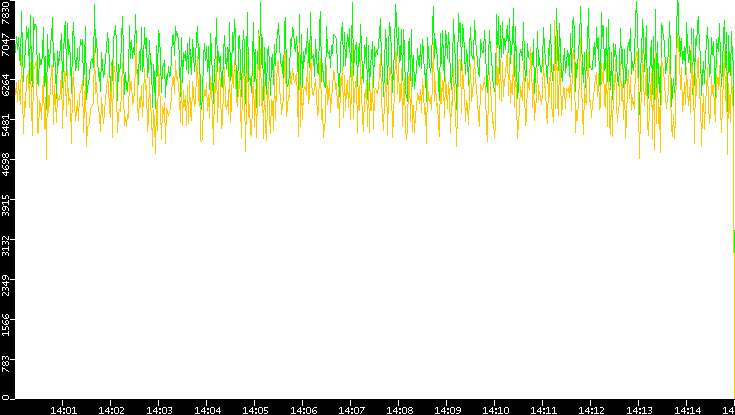735x415 pixels.
Task: Click the 14:09 time axis label
Action: click(x=447, y=410)
